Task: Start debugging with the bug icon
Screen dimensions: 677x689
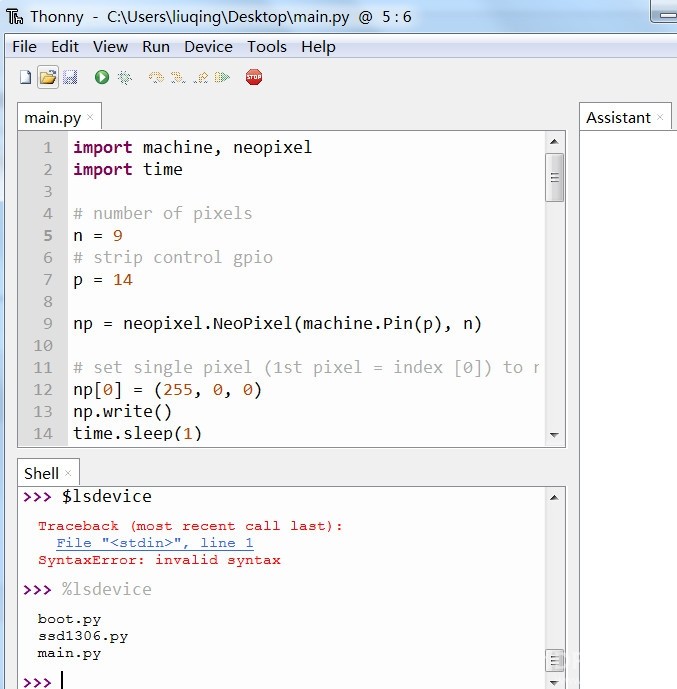Action: point(125,77)
